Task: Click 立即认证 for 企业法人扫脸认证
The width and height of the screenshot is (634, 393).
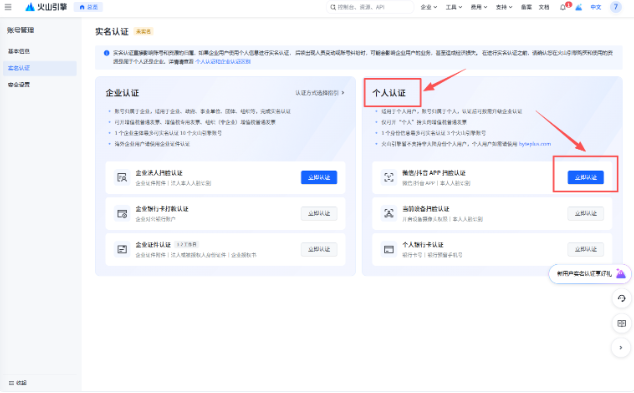Action: (319, 177)
